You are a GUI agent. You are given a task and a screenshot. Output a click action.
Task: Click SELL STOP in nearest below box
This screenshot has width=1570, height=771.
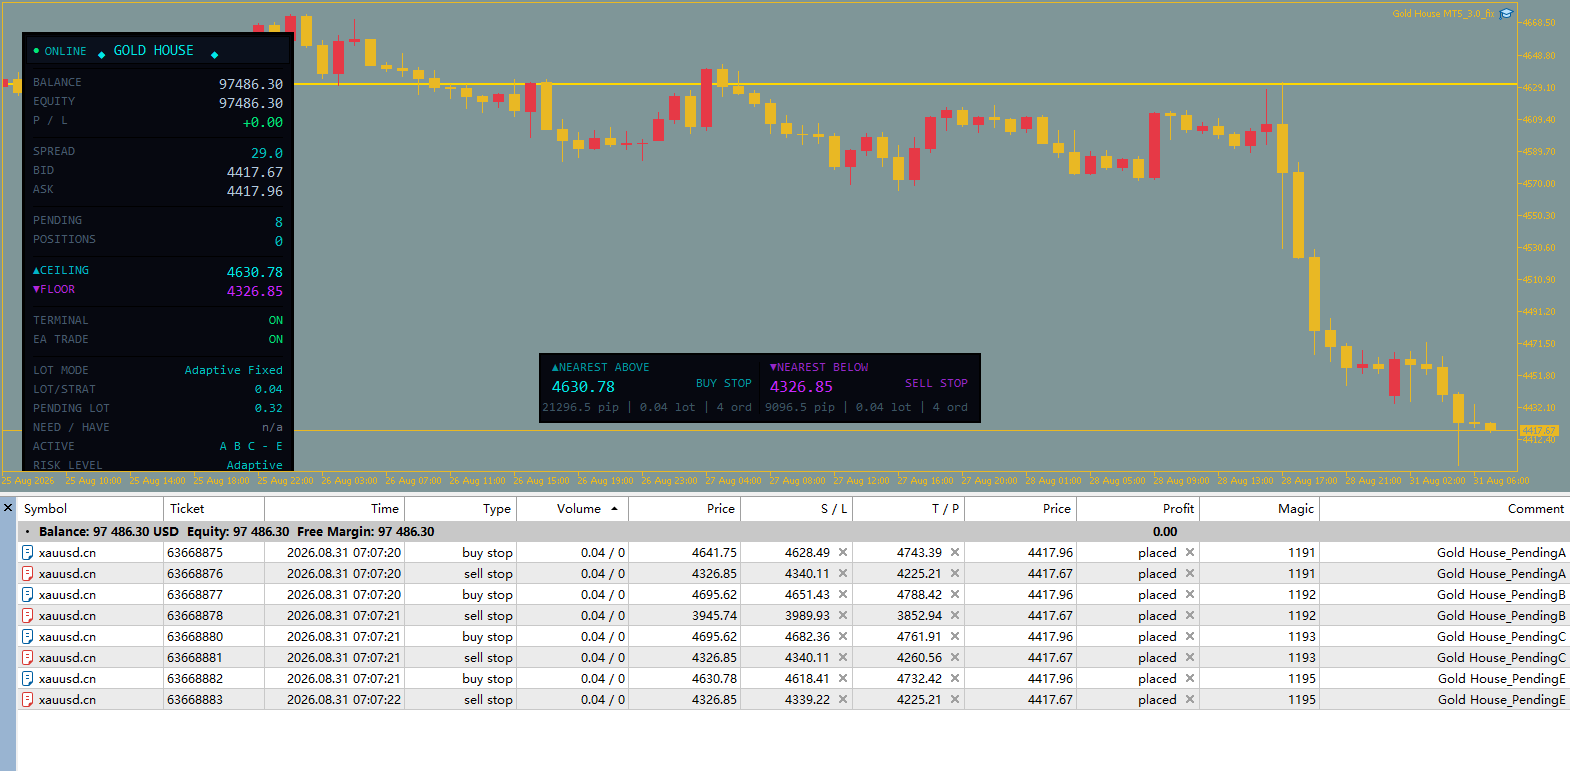click(x=936, y=383)
